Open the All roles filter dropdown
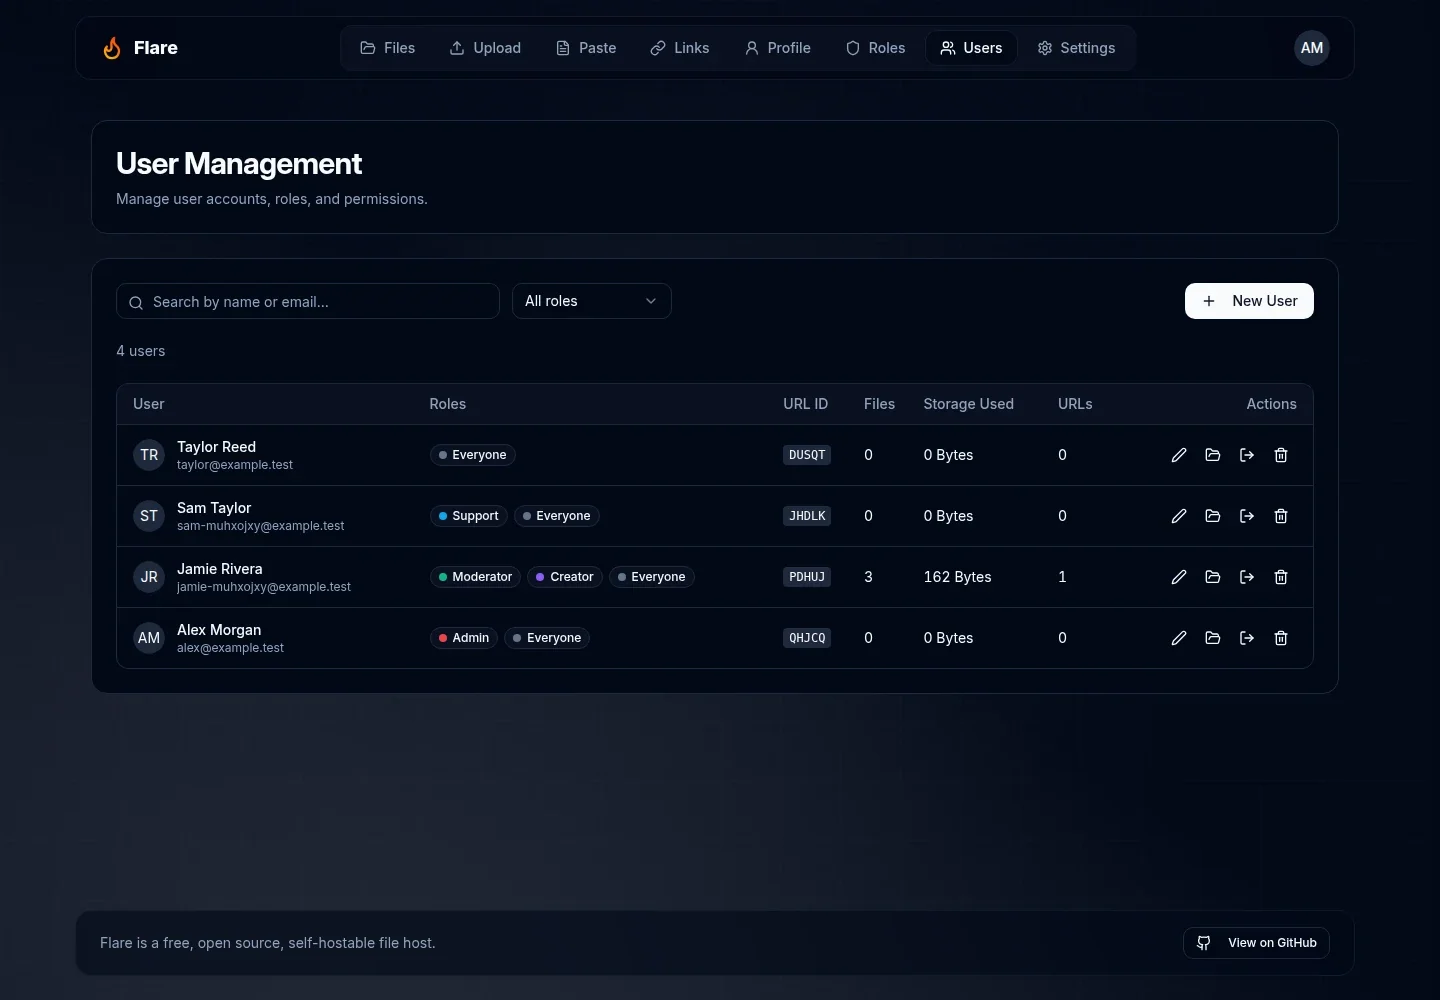 point(592,301)
